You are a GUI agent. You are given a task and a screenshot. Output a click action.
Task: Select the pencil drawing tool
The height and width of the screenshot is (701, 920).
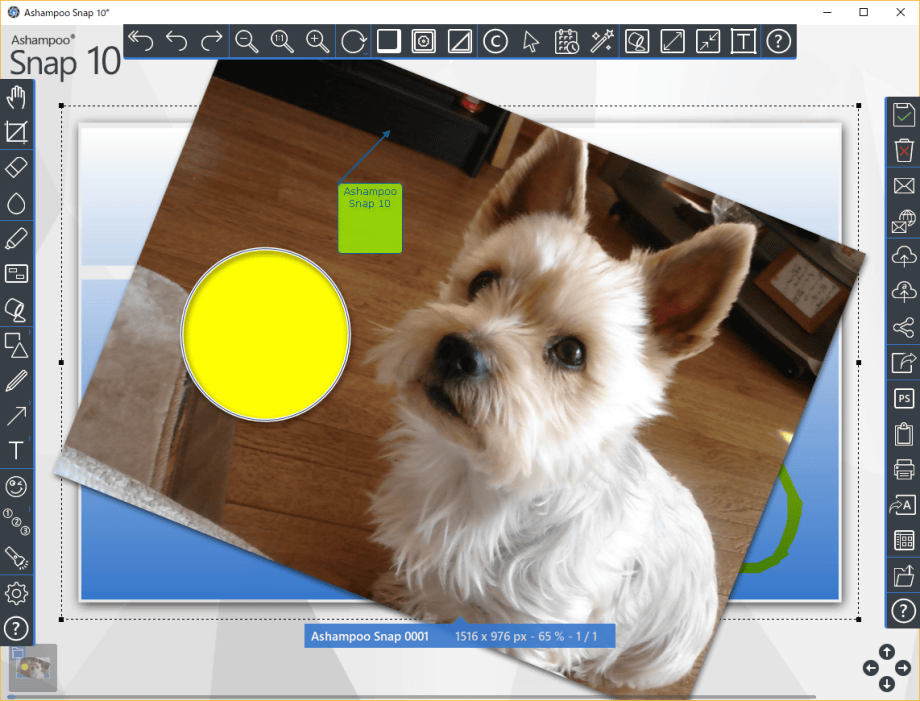tap(16, 381)
